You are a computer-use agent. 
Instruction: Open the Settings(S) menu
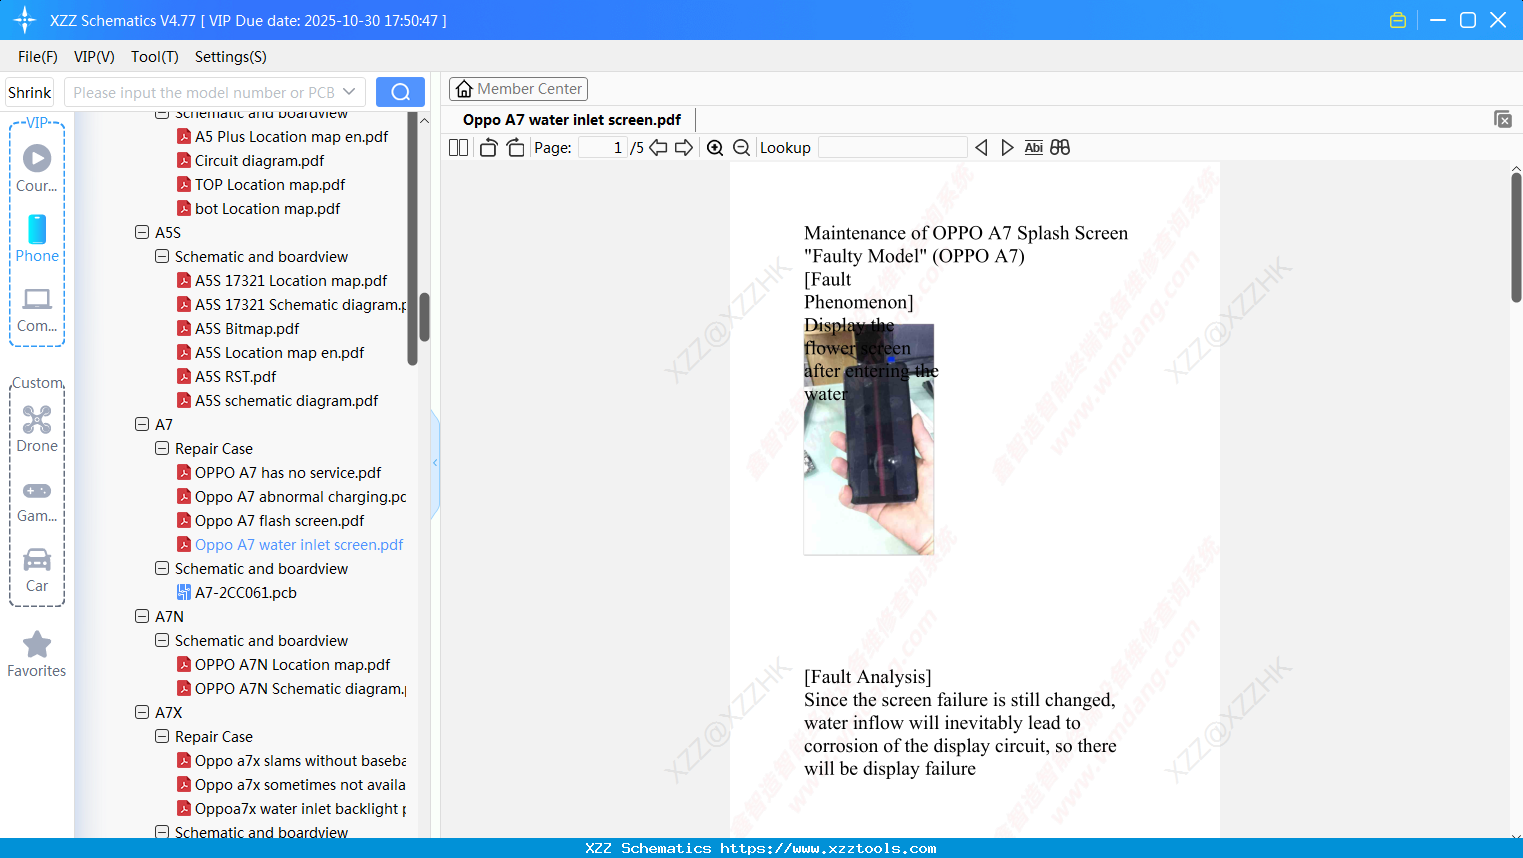coord(231,57)
